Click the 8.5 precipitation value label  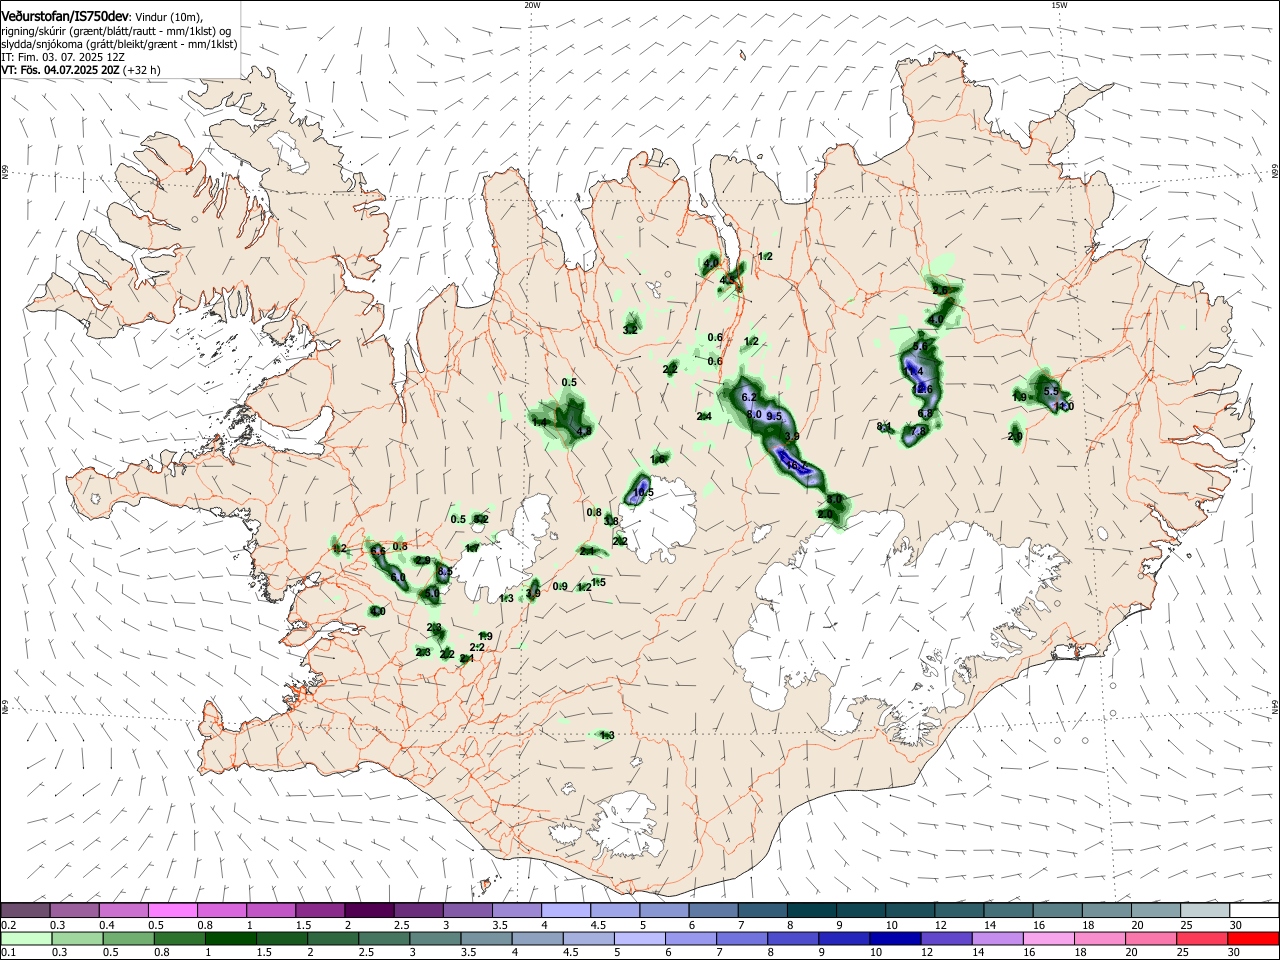pos(445,571)
